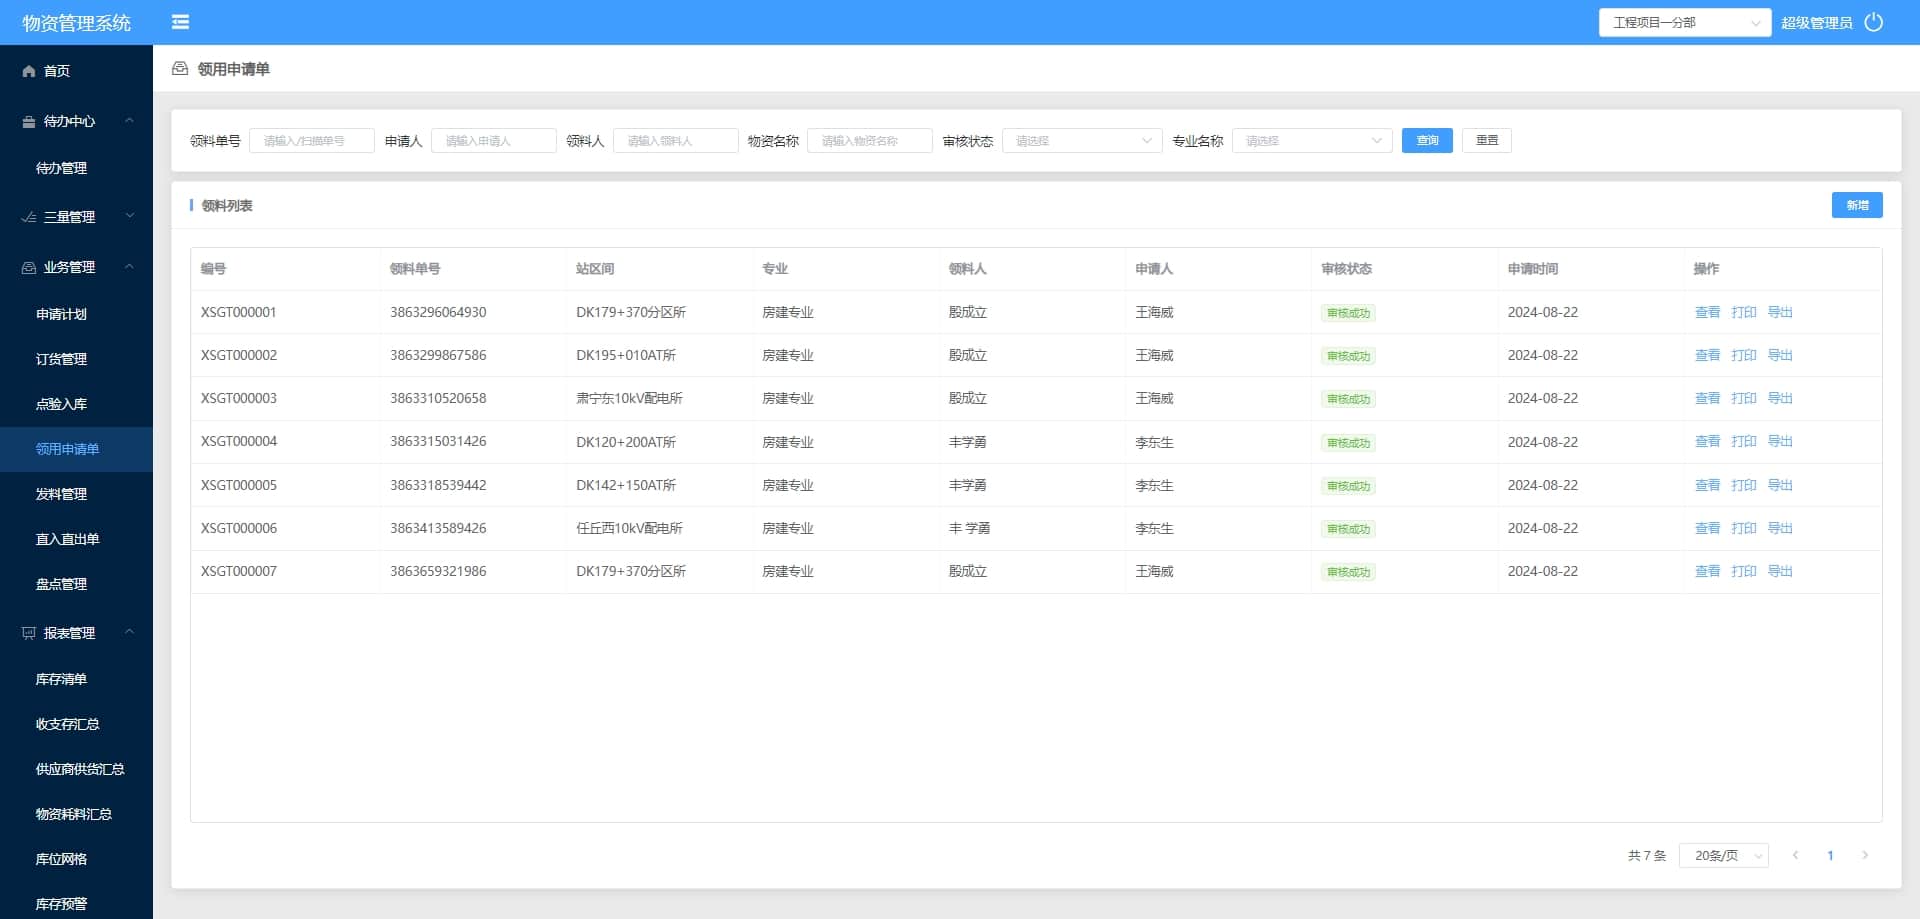Click the 待办中心 menu icon
Viewport: 1920px width, 919px height.
pos(29,121)
